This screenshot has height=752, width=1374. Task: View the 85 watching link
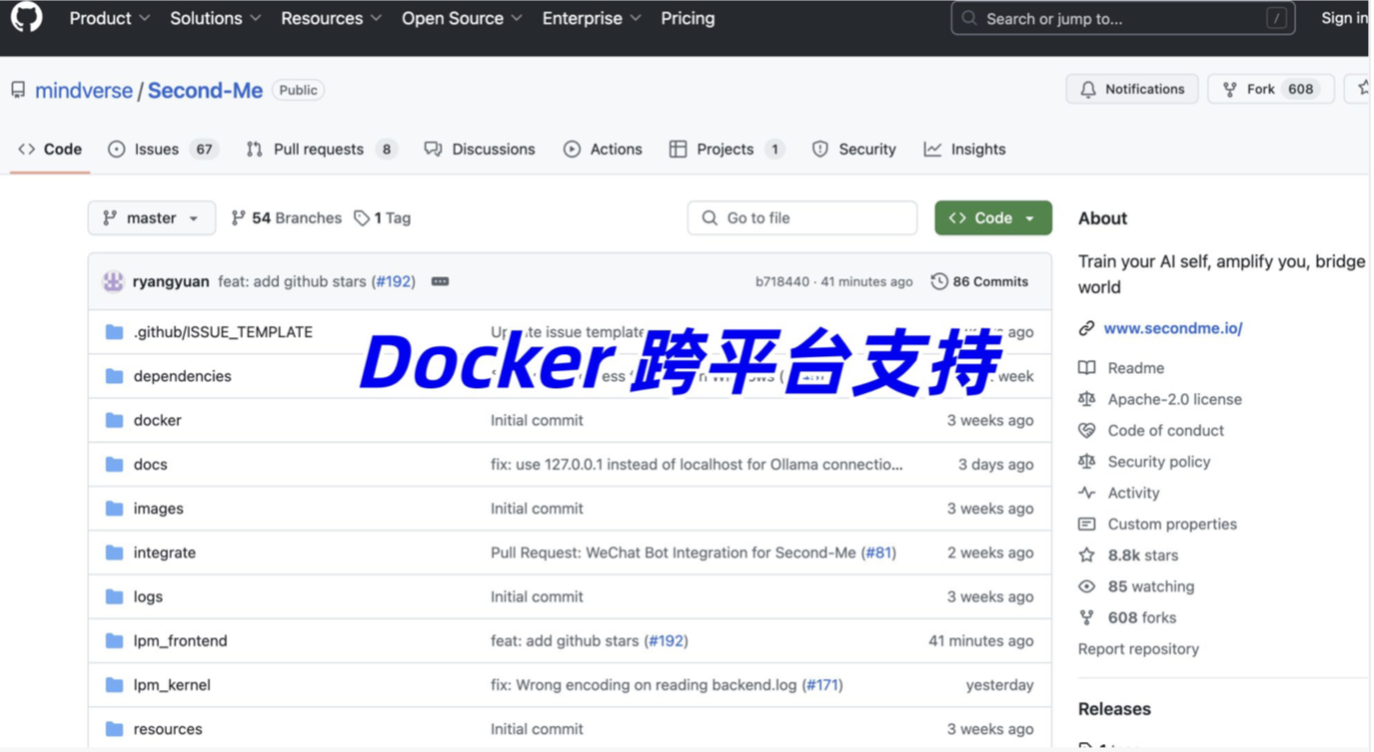click(x=1151, y=586)
